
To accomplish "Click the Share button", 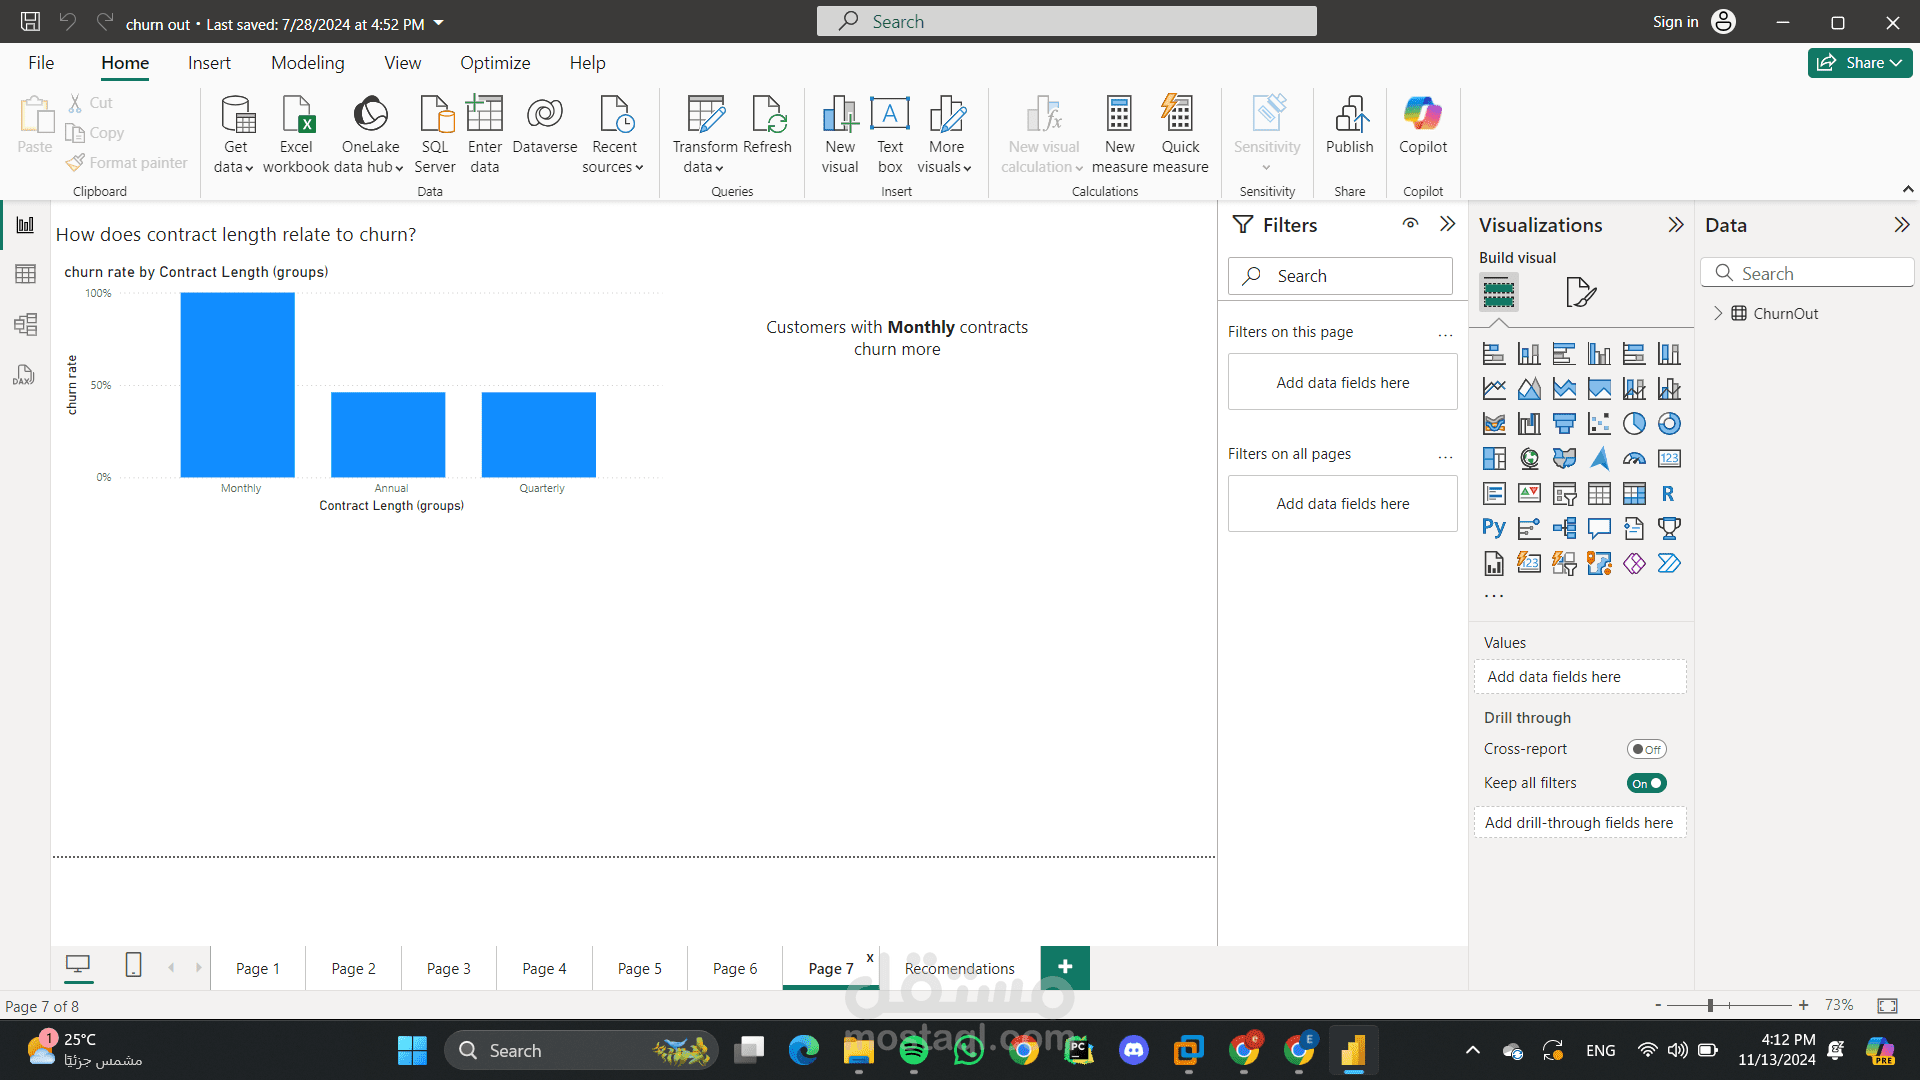I will 1859,63.
